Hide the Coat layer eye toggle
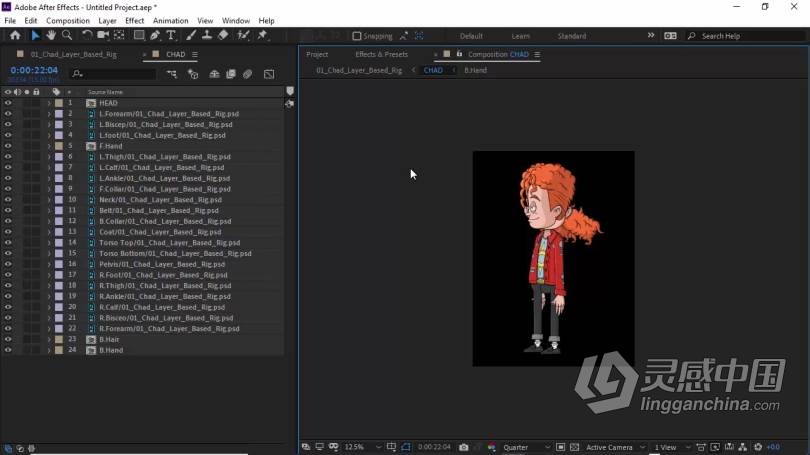Image resolution: width=810 pixels, height=455 pixels. 8,232
